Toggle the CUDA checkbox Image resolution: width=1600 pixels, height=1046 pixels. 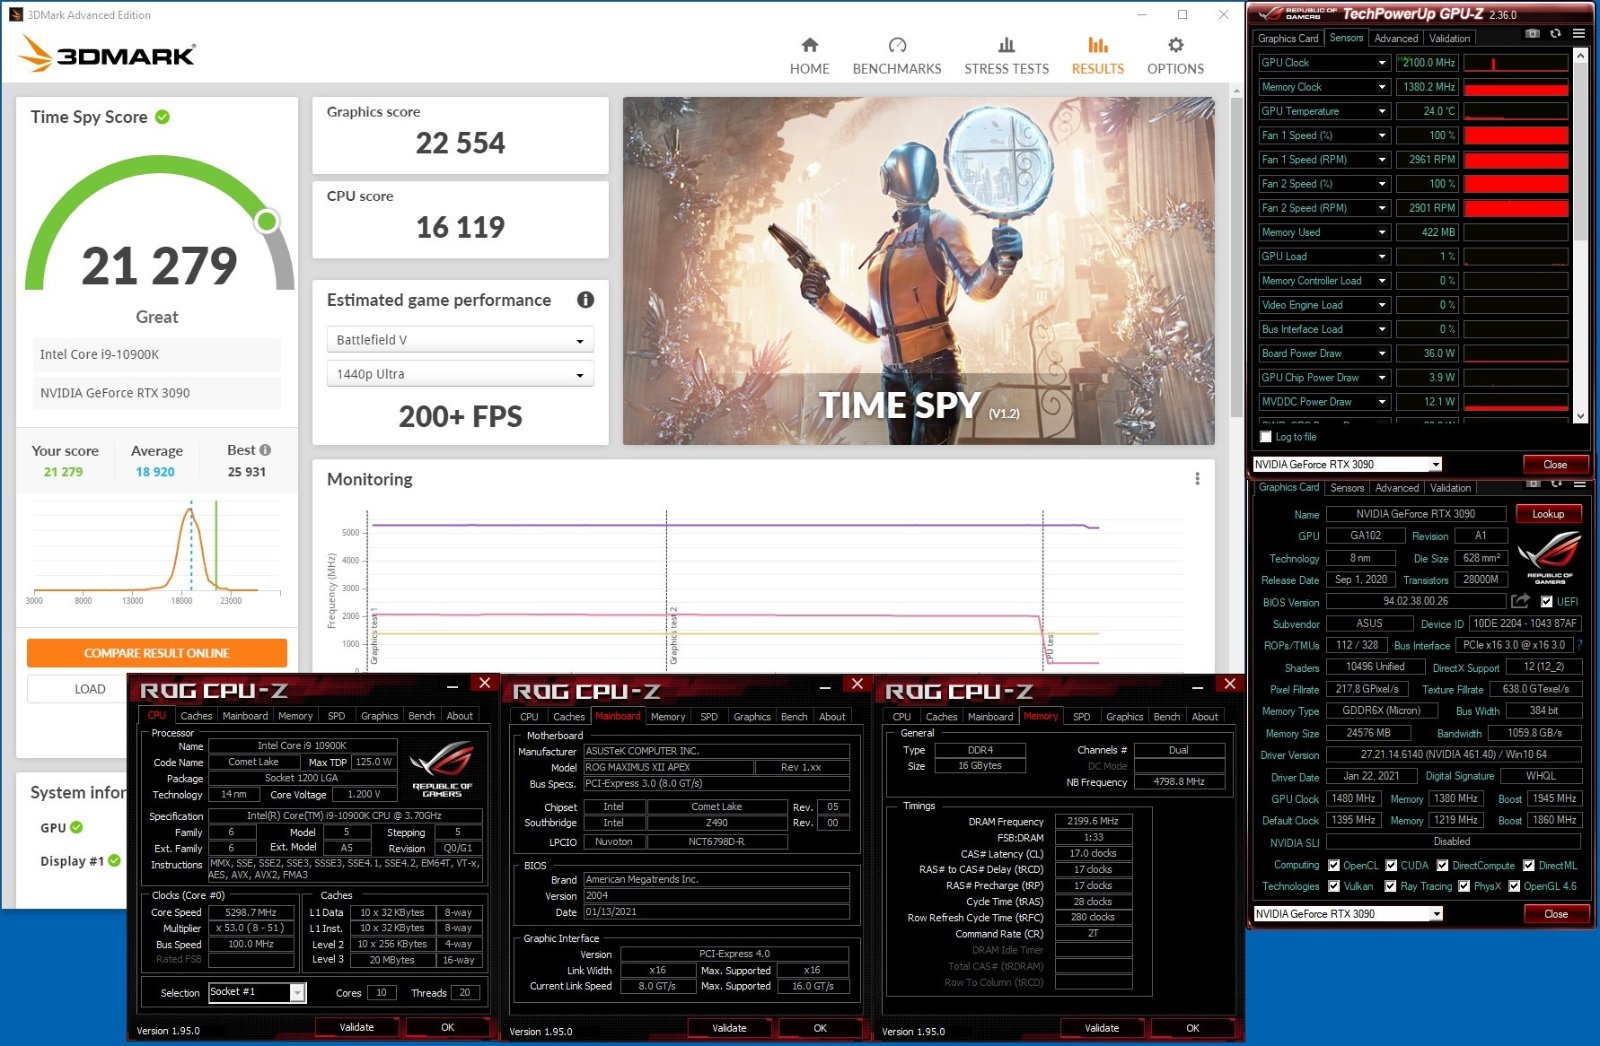tap(1391, 866)
